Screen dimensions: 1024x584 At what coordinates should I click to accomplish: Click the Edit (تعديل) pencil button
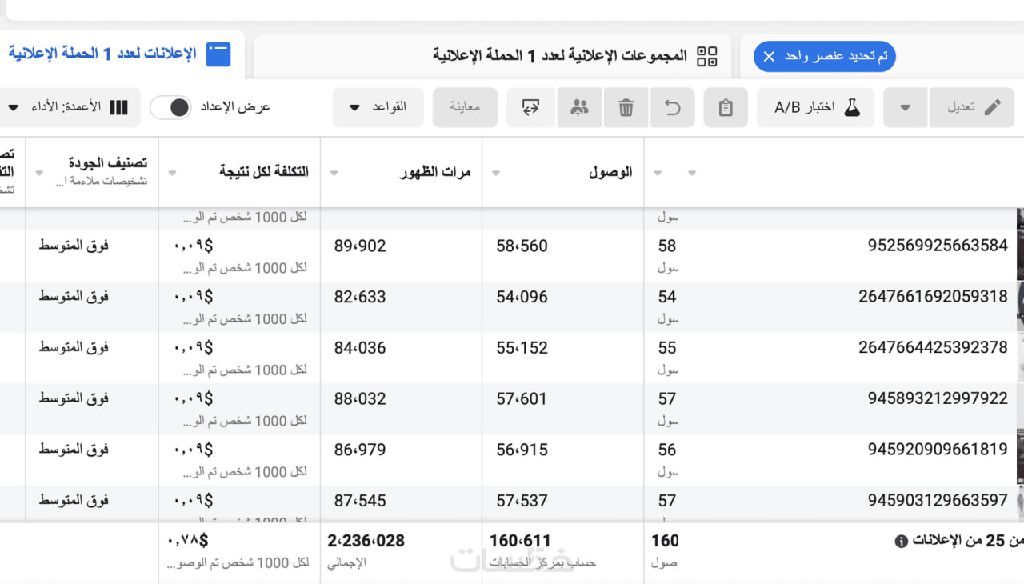(972, 108)
